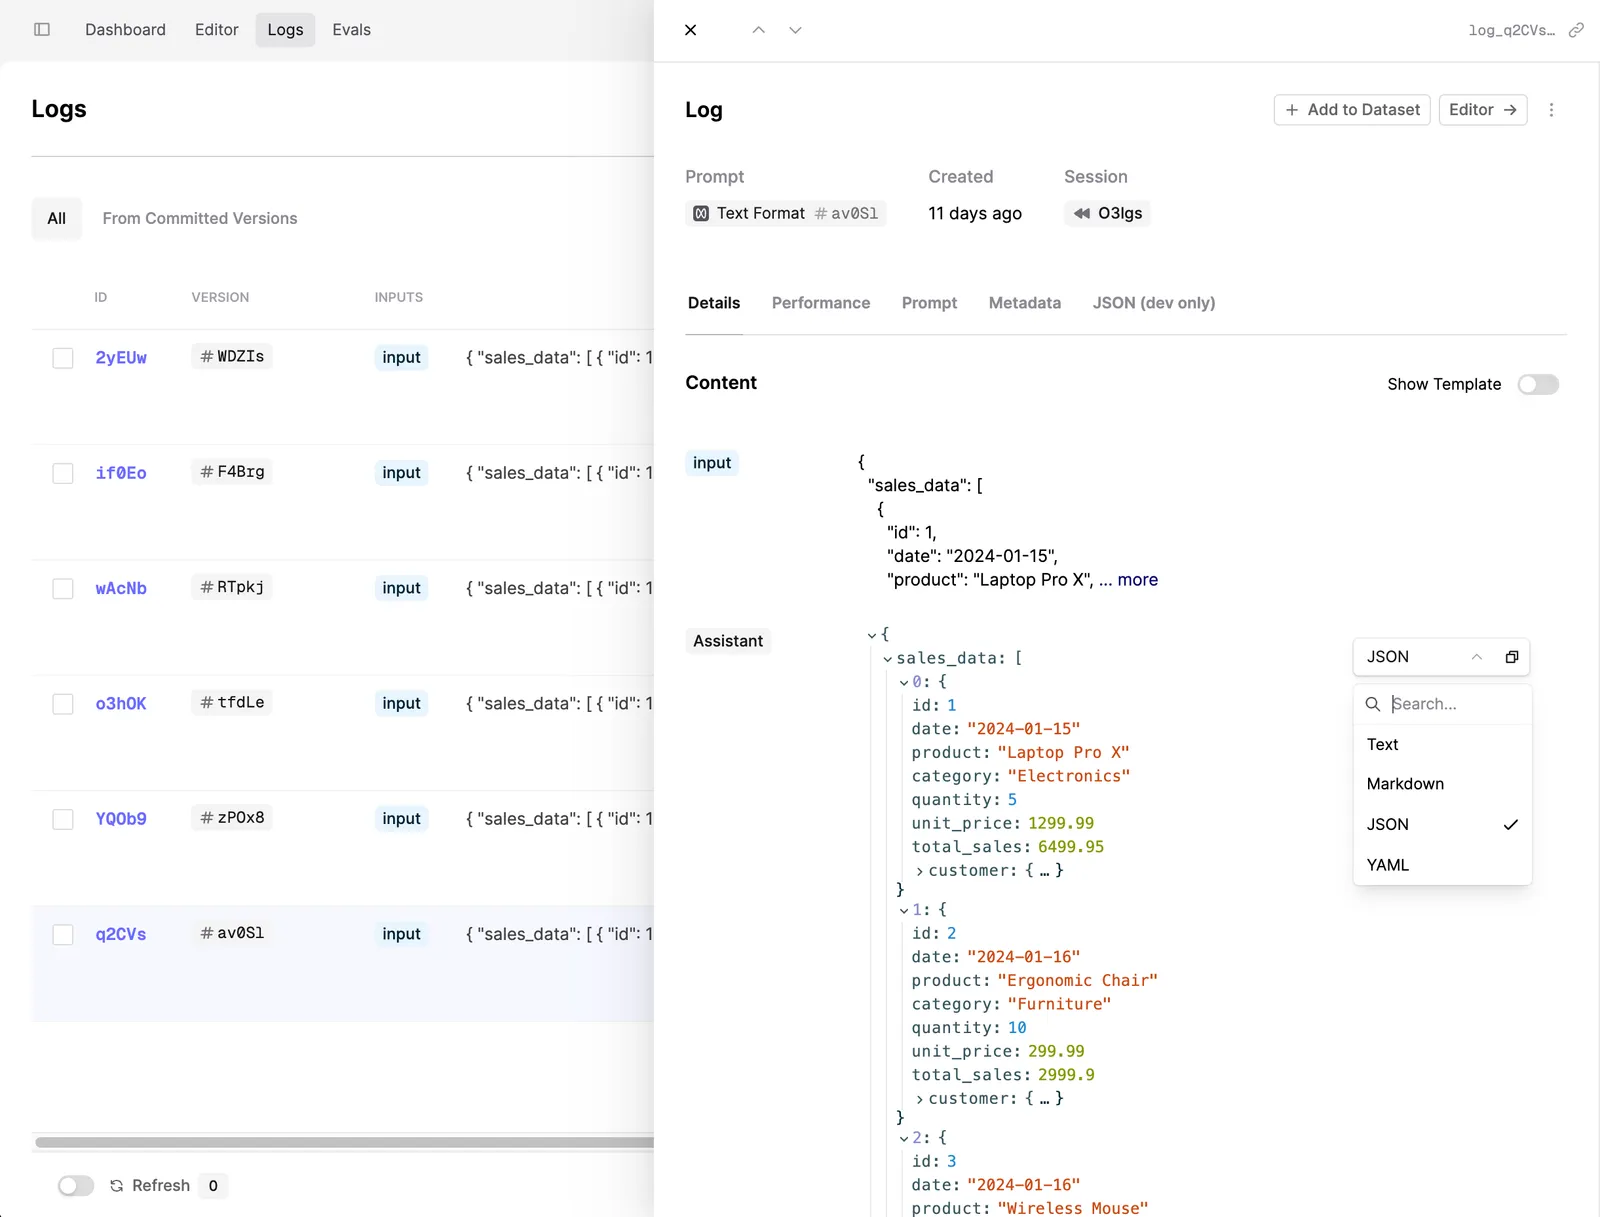Select checkbox for log q2CVs
This screenshot has height=1217, width=1600.
pos(63,934)
